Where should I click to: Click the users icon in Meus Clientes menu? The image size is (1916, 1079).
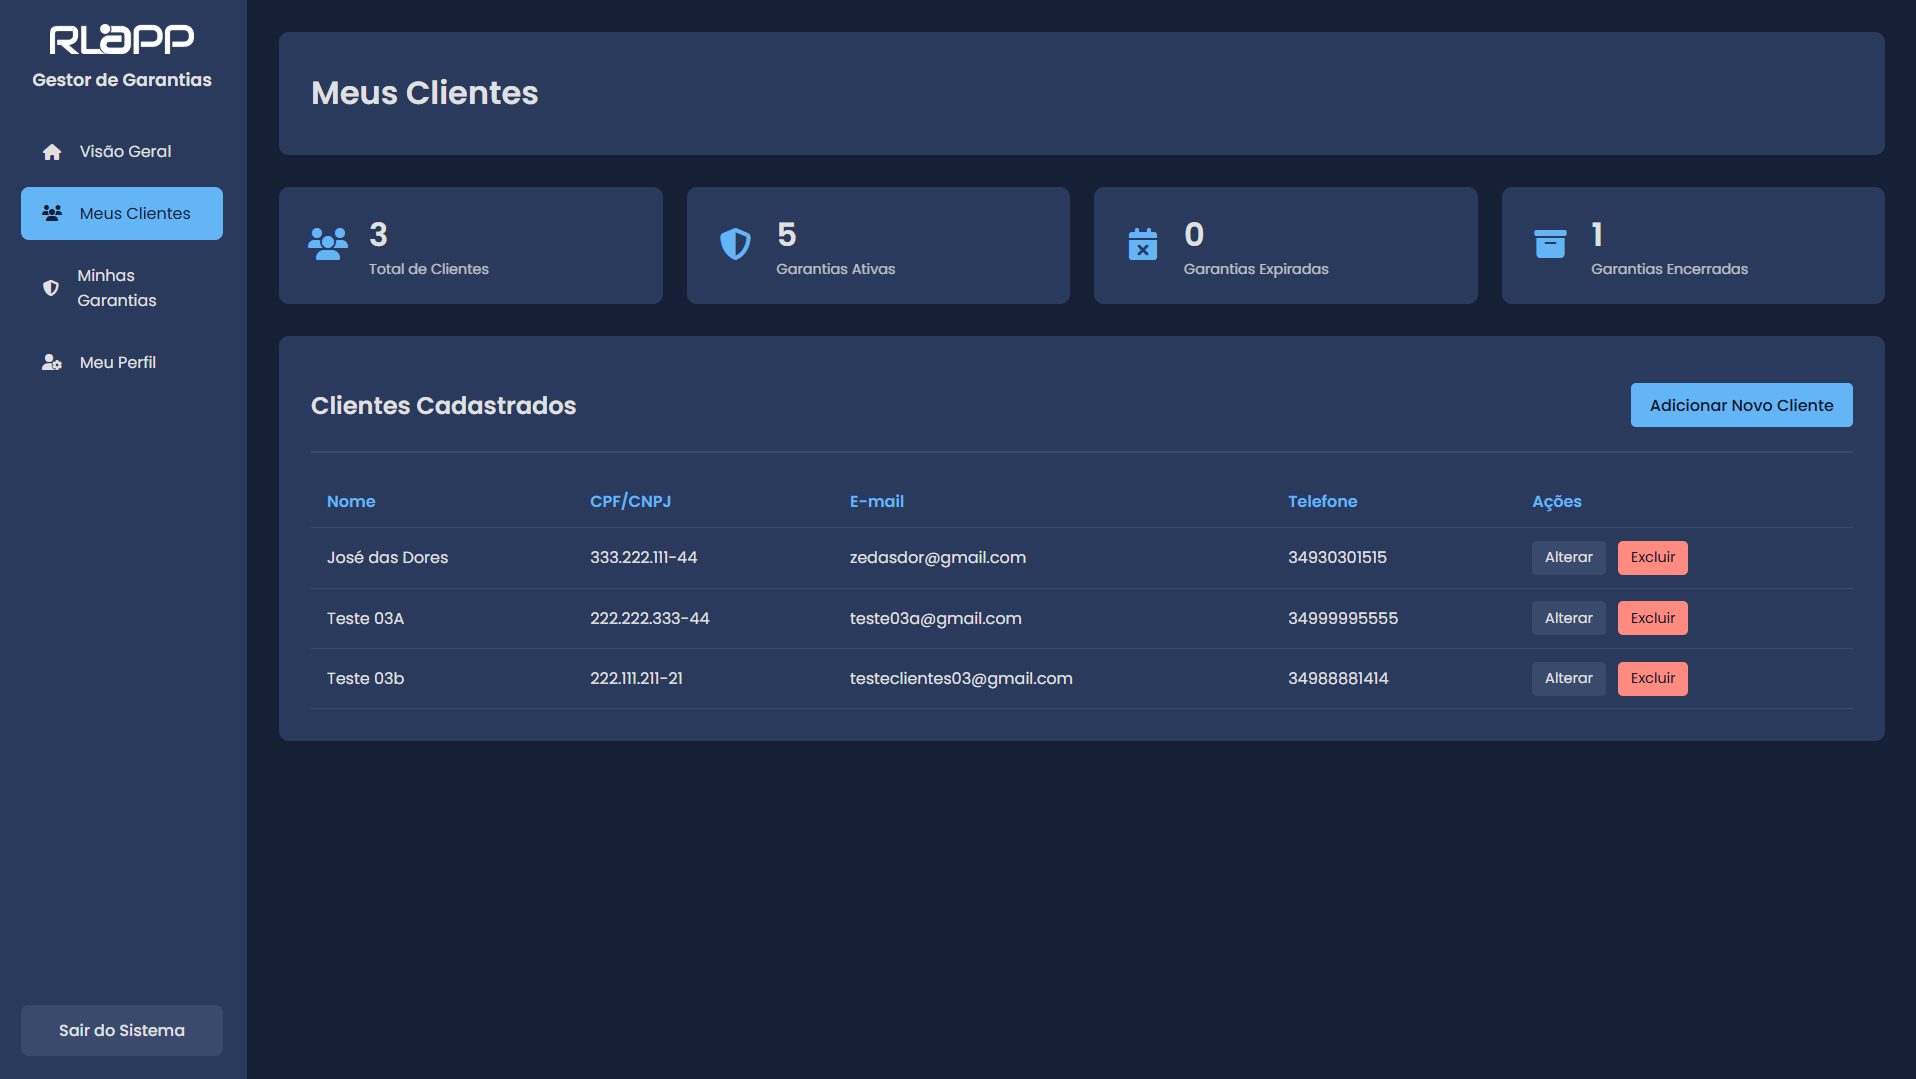pos(52,213)
